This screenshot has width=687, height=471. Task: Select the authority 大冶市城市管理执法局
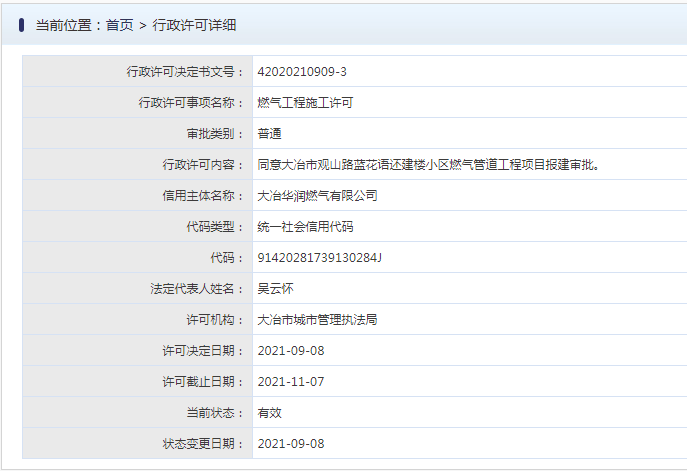[x=317, y=320]
